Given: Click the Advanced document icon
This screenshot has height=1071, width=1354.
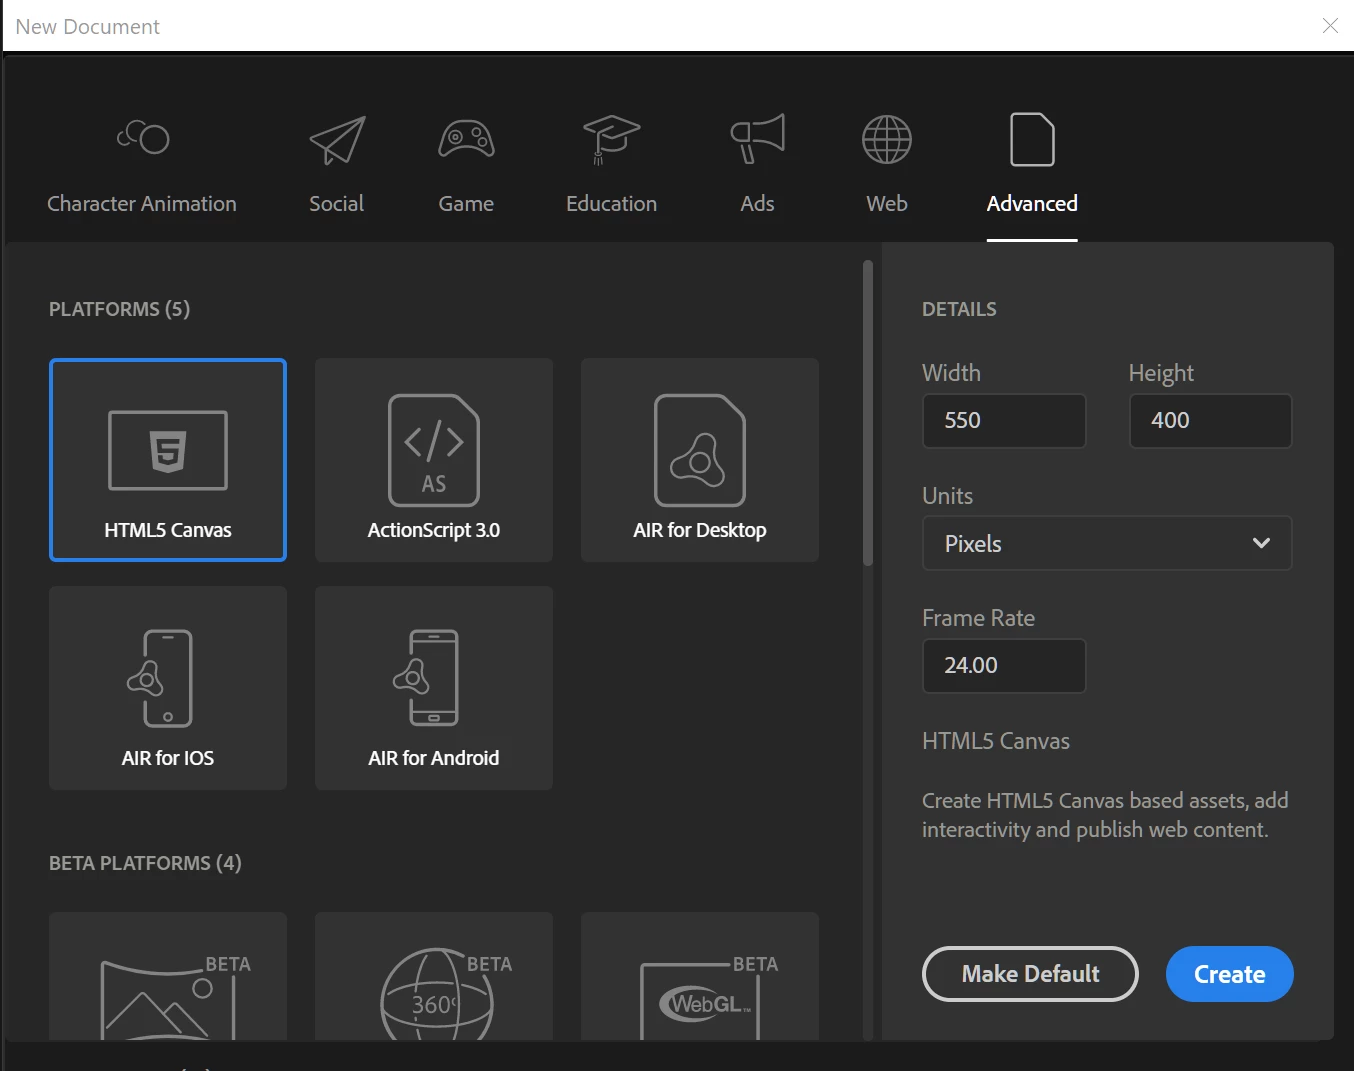Looking at the screenshot, I should point(1032,139).
